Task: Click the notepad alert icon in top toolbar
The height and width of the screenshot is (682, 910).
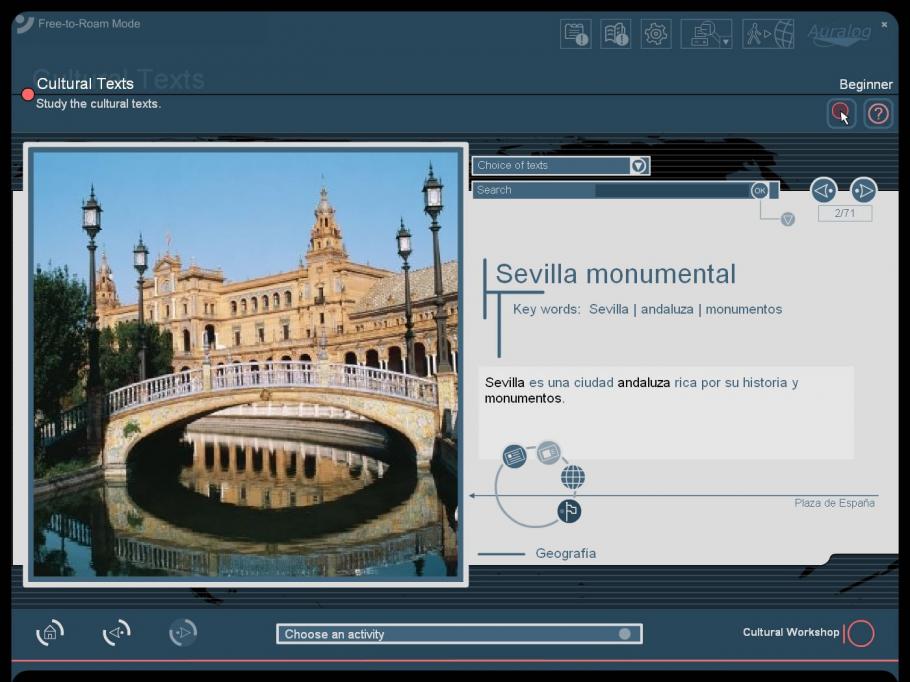Action: [576, 34]
